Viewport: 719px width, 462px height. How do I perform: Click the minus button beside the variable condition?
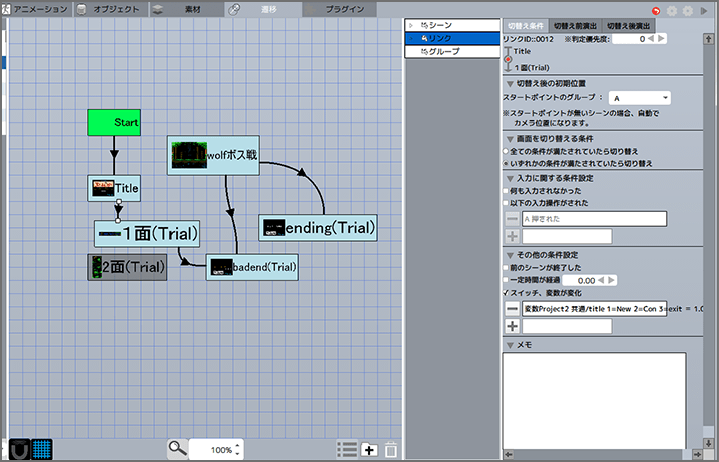(x=511, y=309)
